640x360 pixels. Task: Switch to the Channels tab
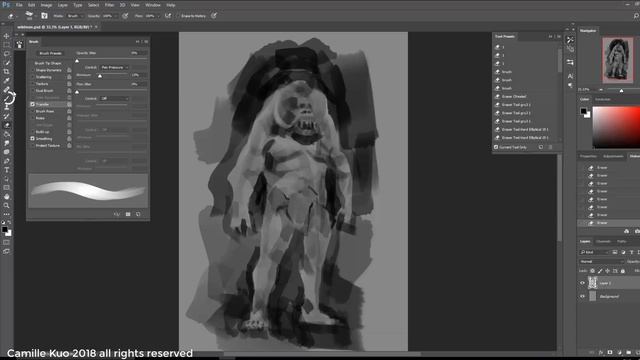point(603,242)
